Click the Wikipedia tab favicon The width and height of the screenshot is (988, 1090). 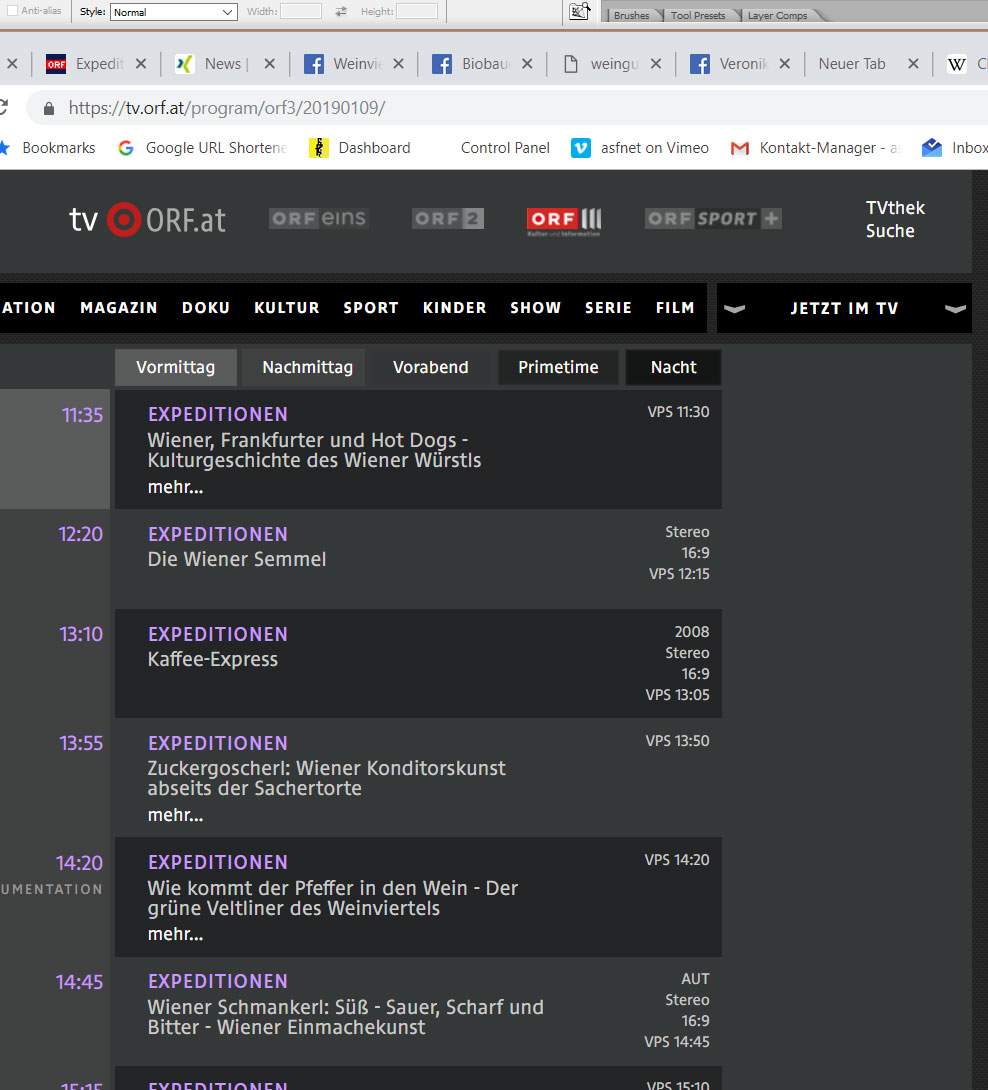click(x=957, y=65)
